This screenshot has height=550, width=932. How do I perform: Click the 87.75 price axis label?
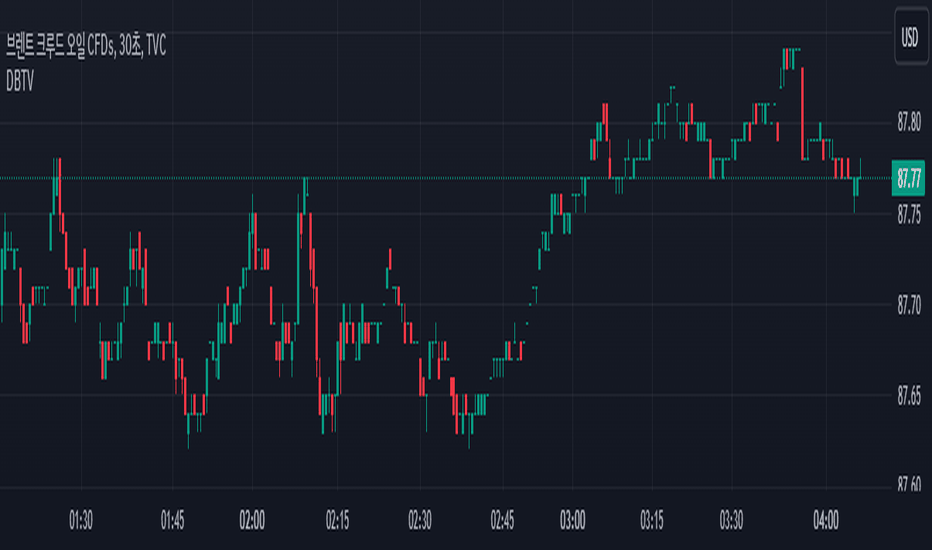pyautogui.click(x=909, y=214)
